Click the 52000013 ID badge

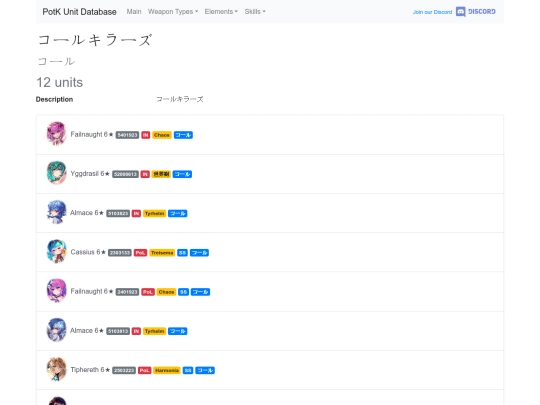[125, 174]
